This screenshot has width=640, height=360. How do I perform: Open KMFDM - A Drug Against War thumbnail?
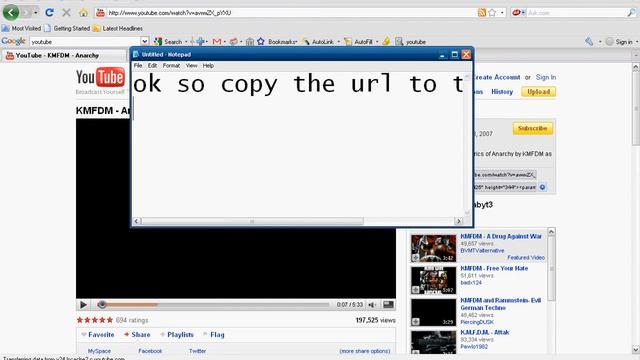433,248
